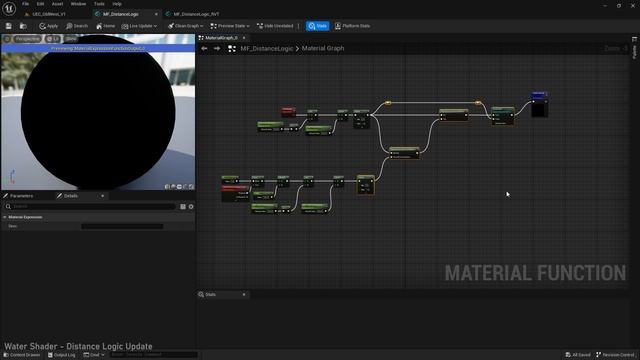Navigate forward in the graph history
This screenshot has height=360, width=640.
(217, 49)
